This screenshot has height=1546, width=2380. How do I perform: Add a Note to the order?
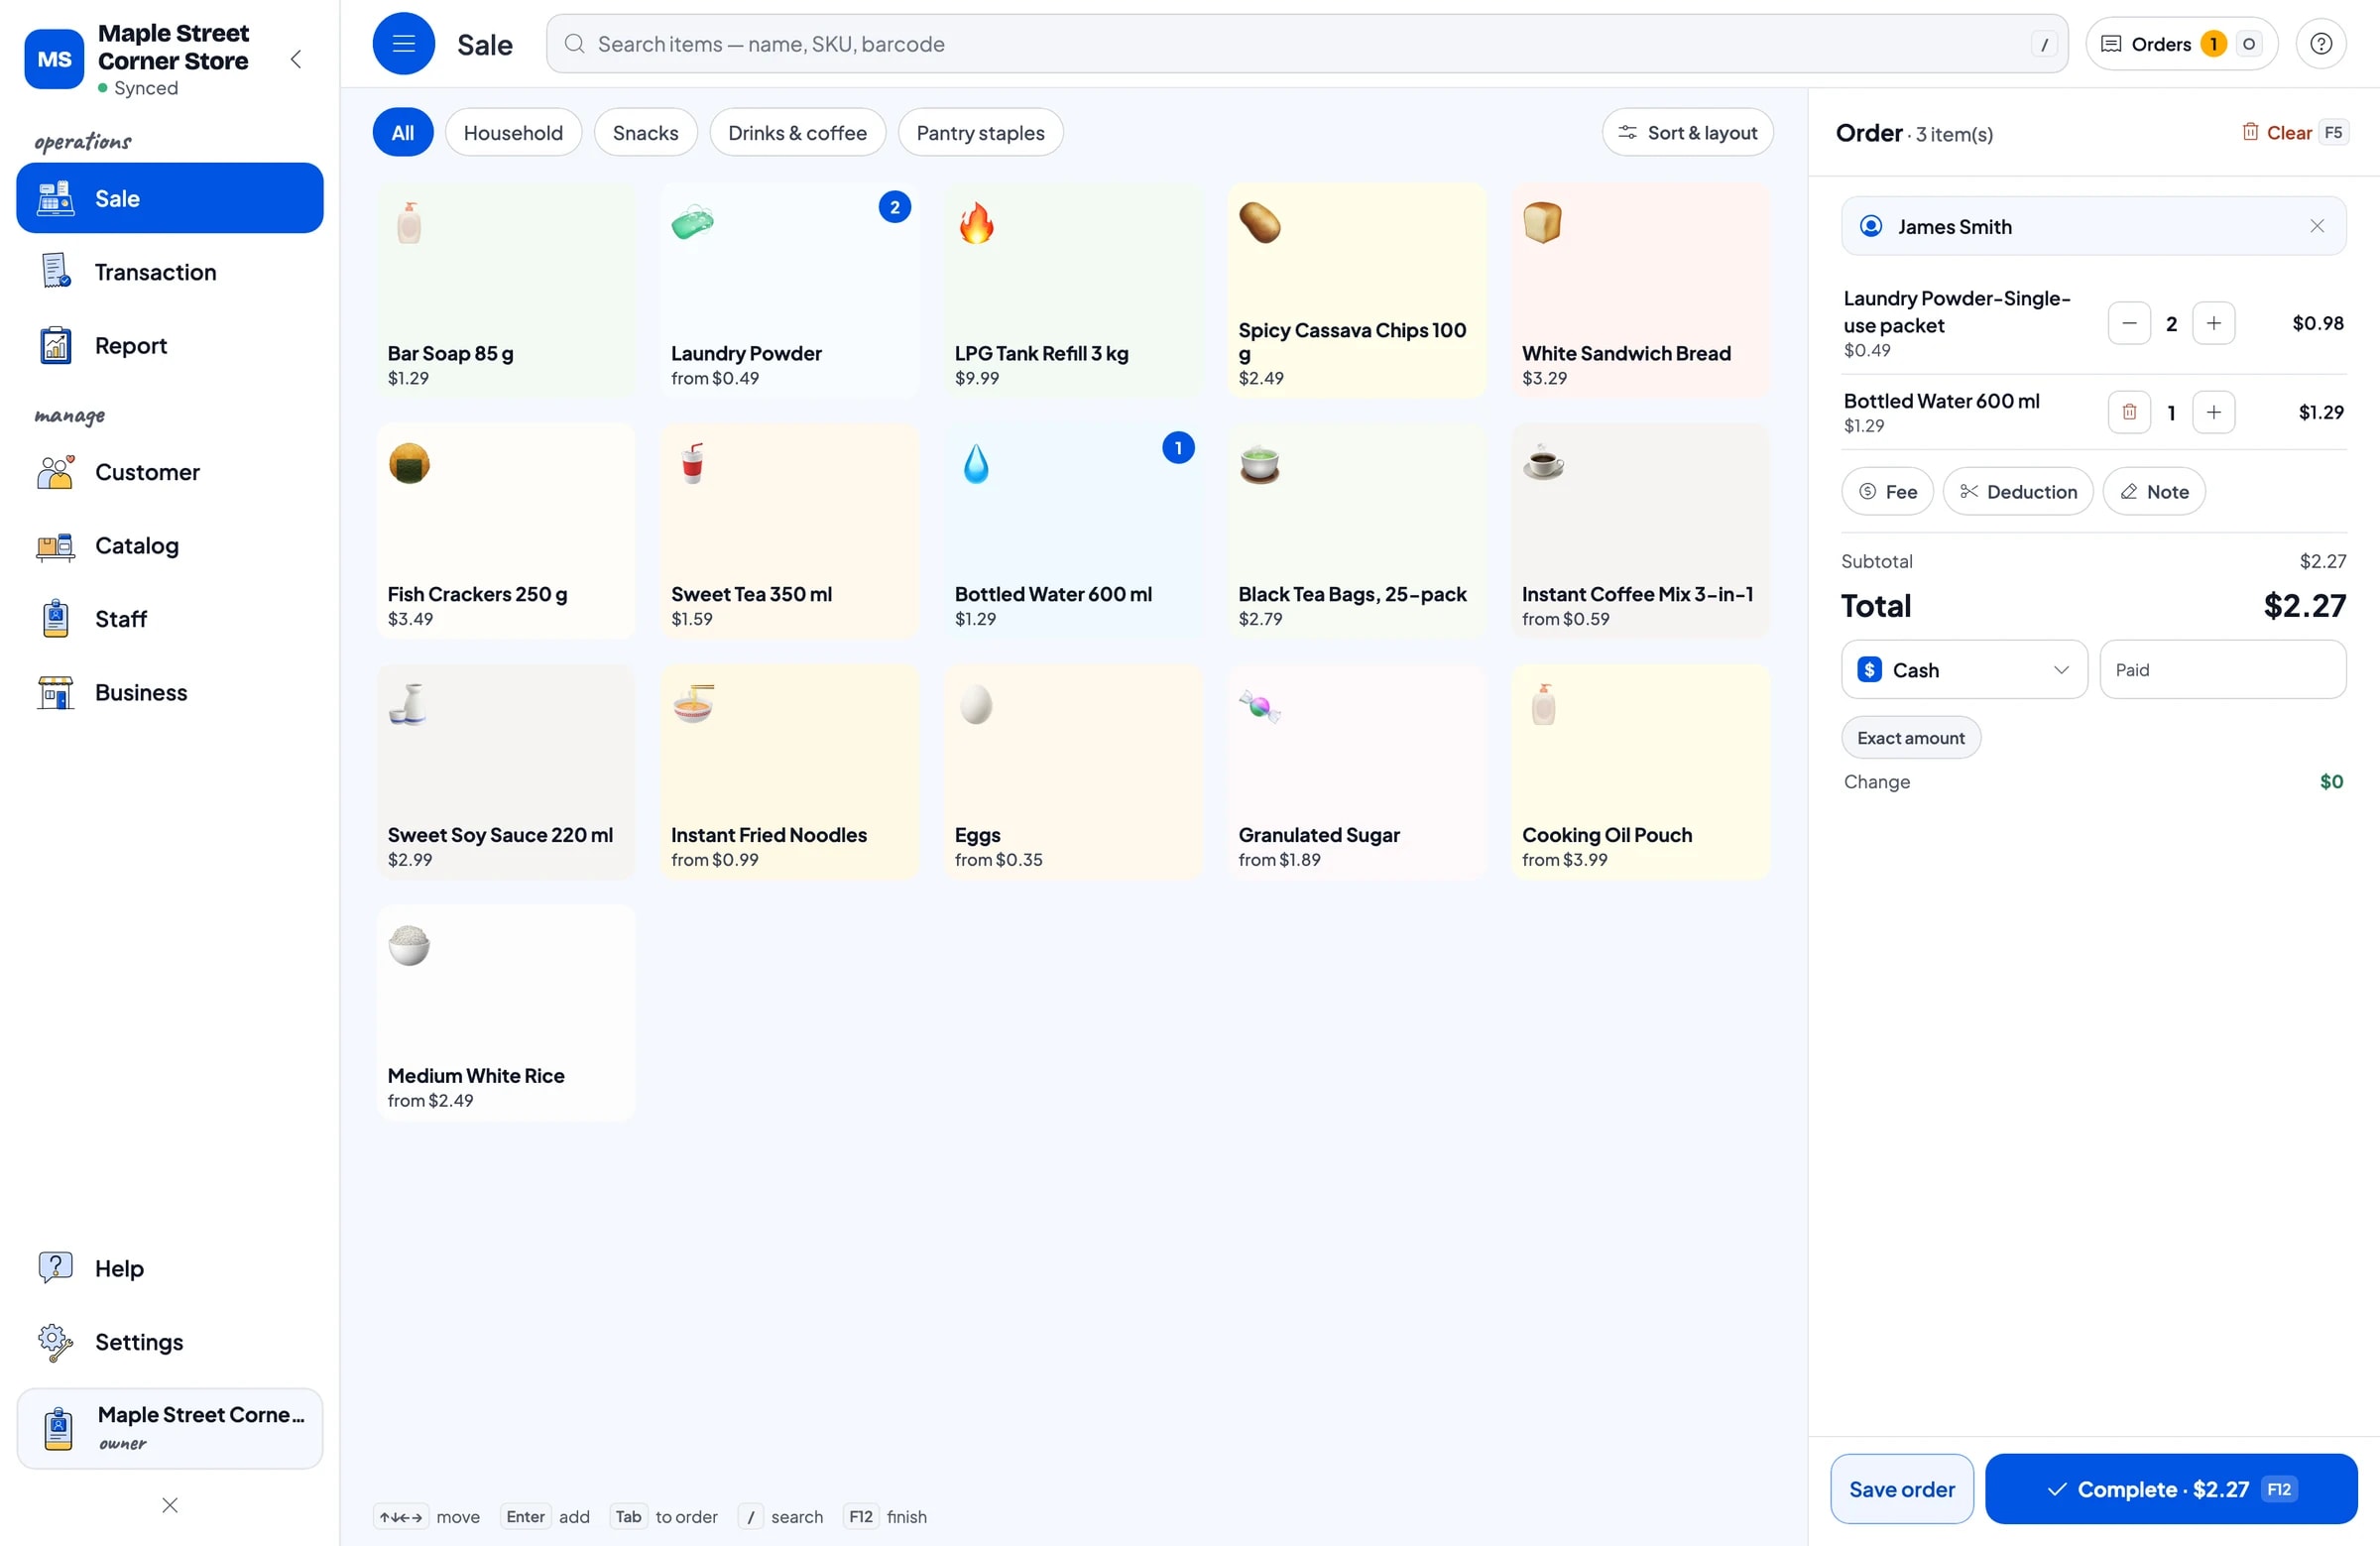2153,492
